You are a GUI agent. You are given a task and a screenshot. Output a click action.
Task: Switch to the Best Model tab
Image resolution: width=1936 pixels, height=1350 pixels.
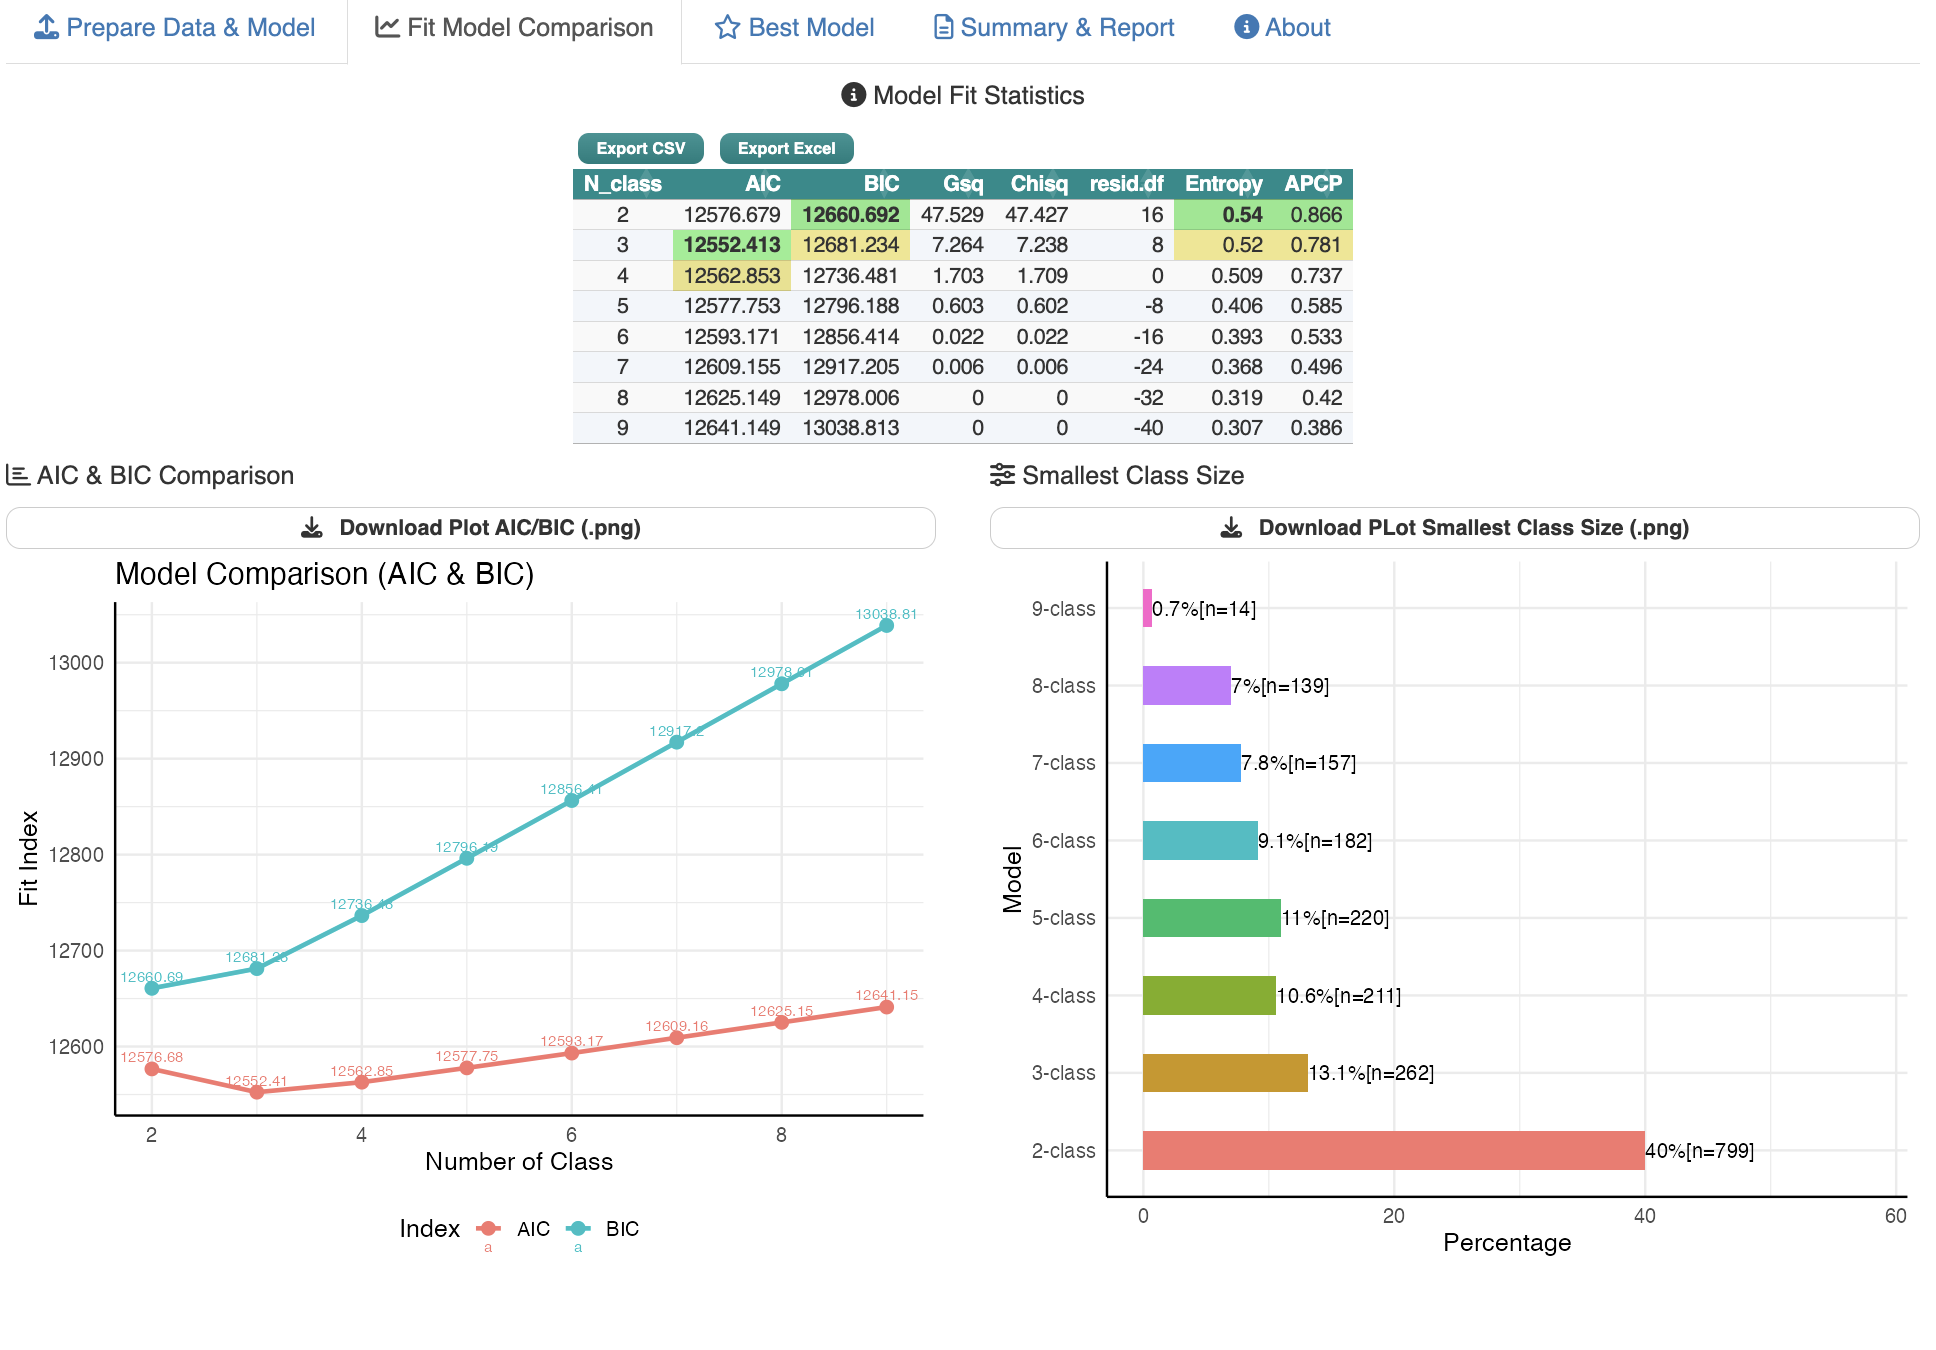[x=810, y=28]
